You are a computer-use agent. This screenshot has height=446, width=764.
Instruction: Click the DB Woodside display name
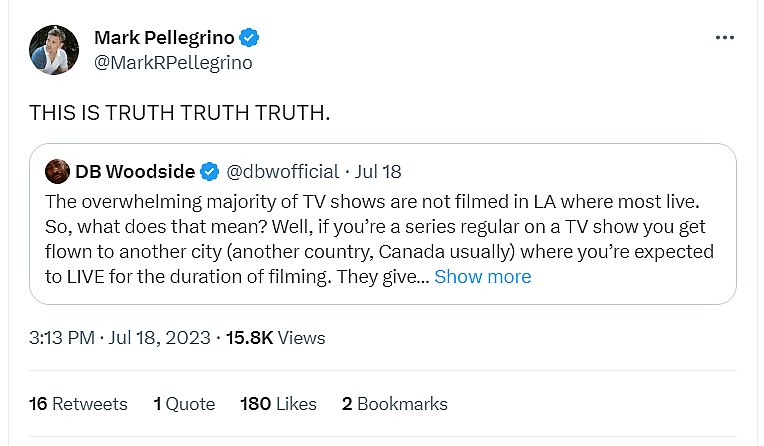(x=136, y=171)
